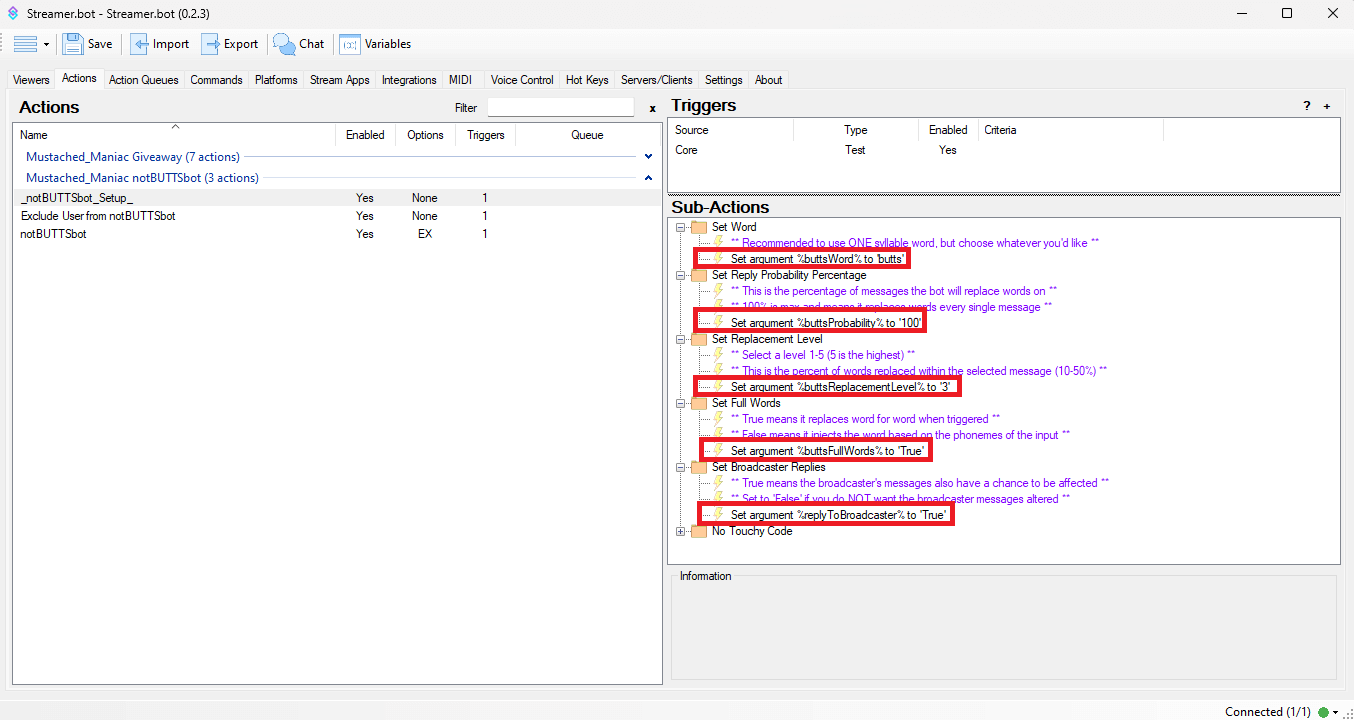Select the _notBUTTSbot_Setup_ action
Screen dimensions: 1354x720
338,198
